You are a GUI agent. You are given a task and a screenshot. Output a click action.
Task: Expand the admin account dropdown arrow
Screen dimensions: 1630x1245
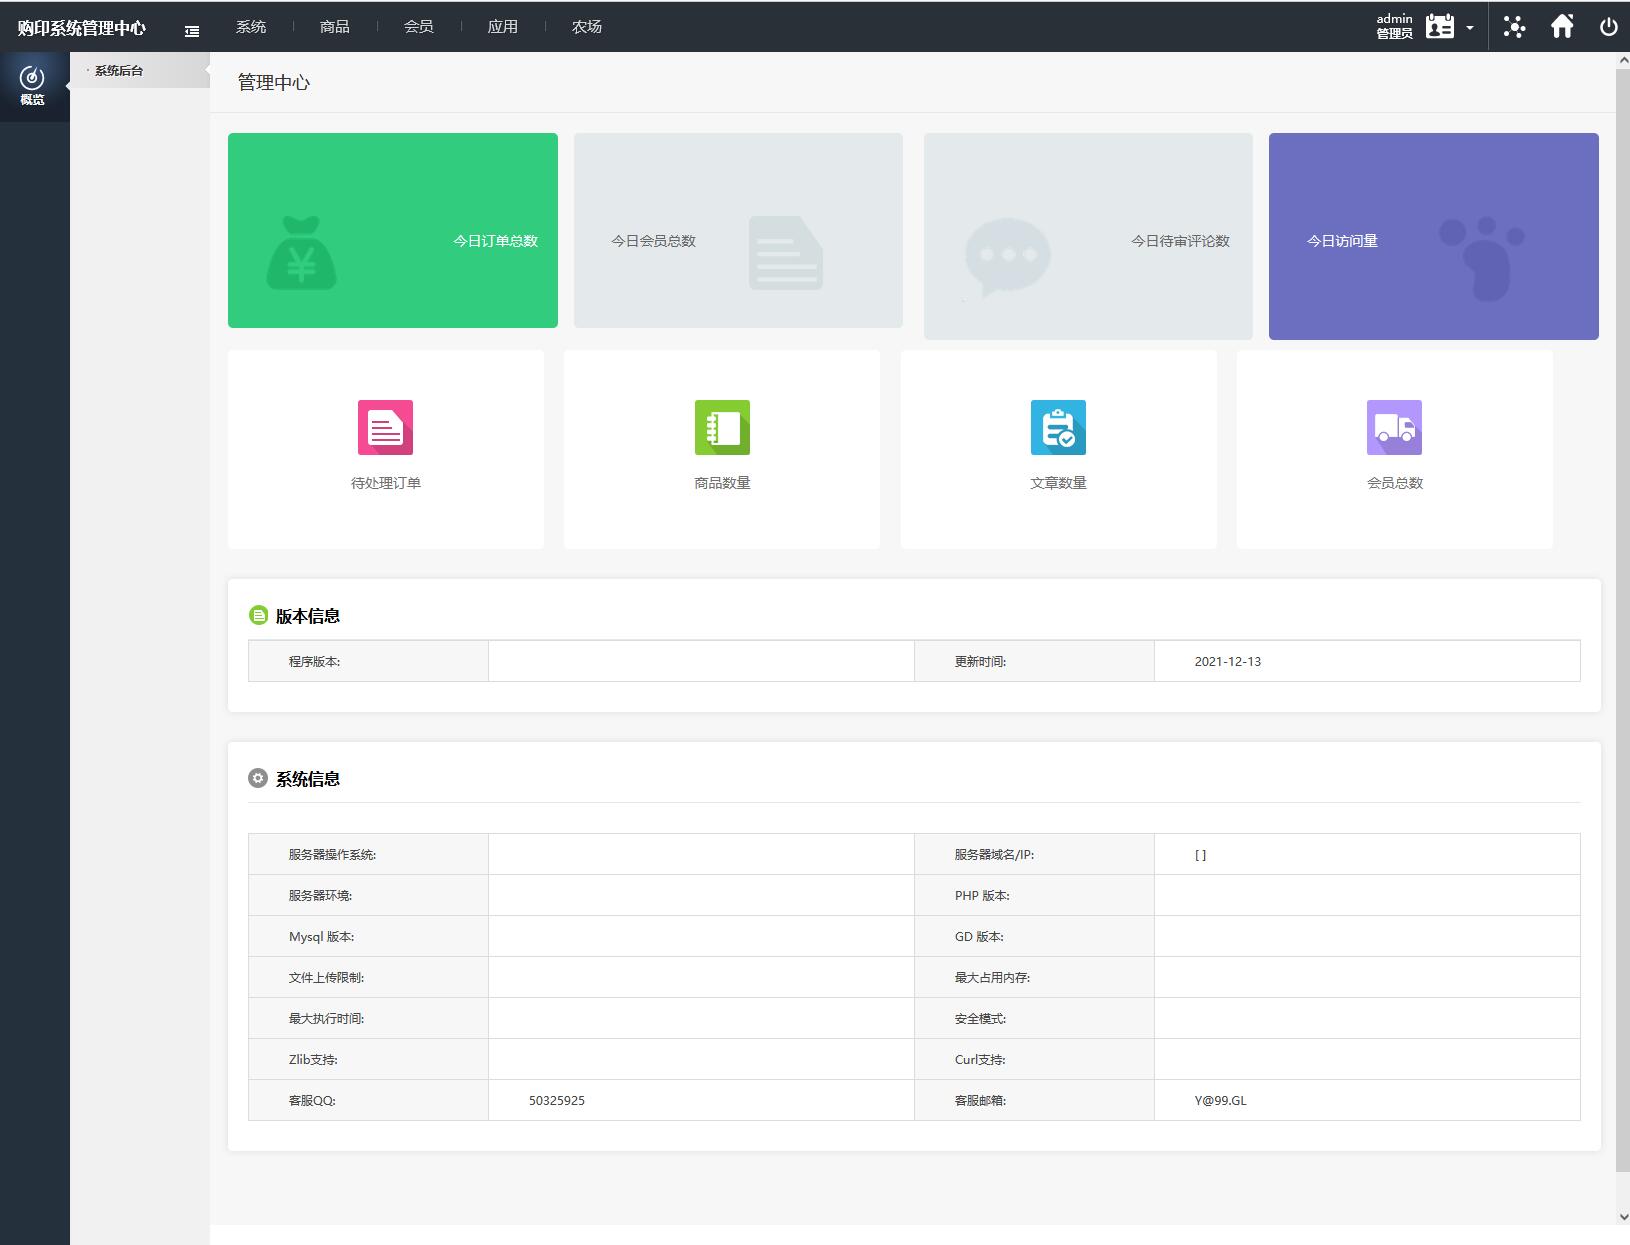1470,28
